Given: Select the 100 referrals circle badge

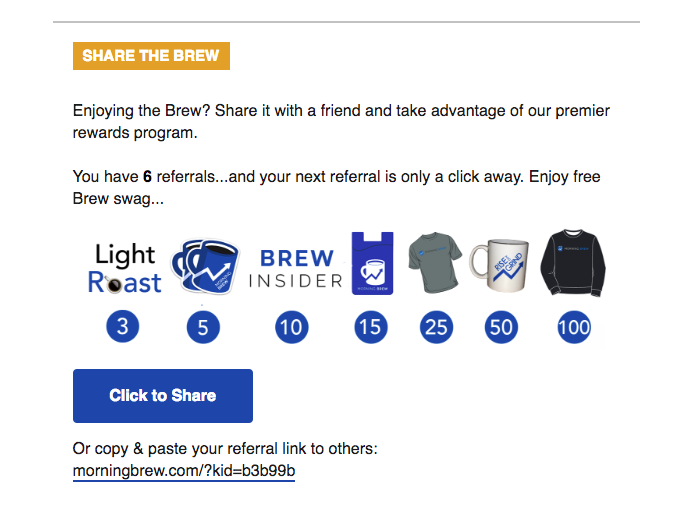Looking at the screenshot, I should pyautogui.click(x=574, y=328).
